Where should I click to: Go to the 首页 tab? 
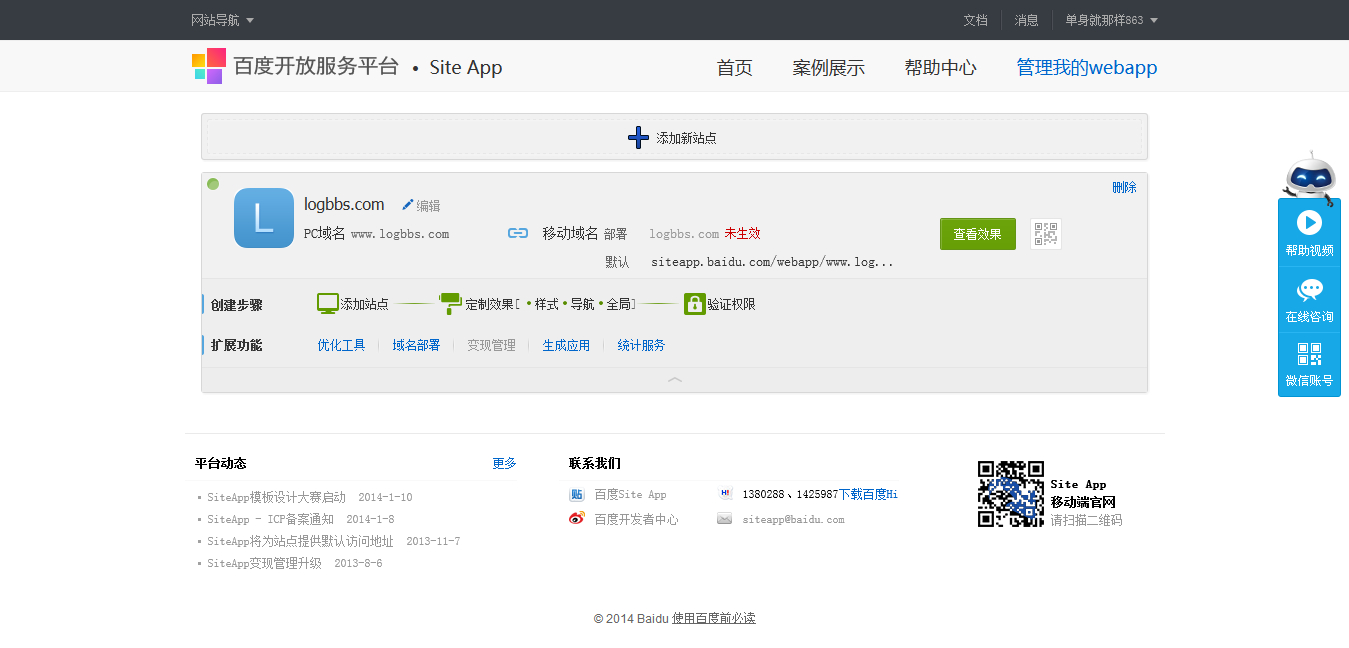[x=734, y=68]
